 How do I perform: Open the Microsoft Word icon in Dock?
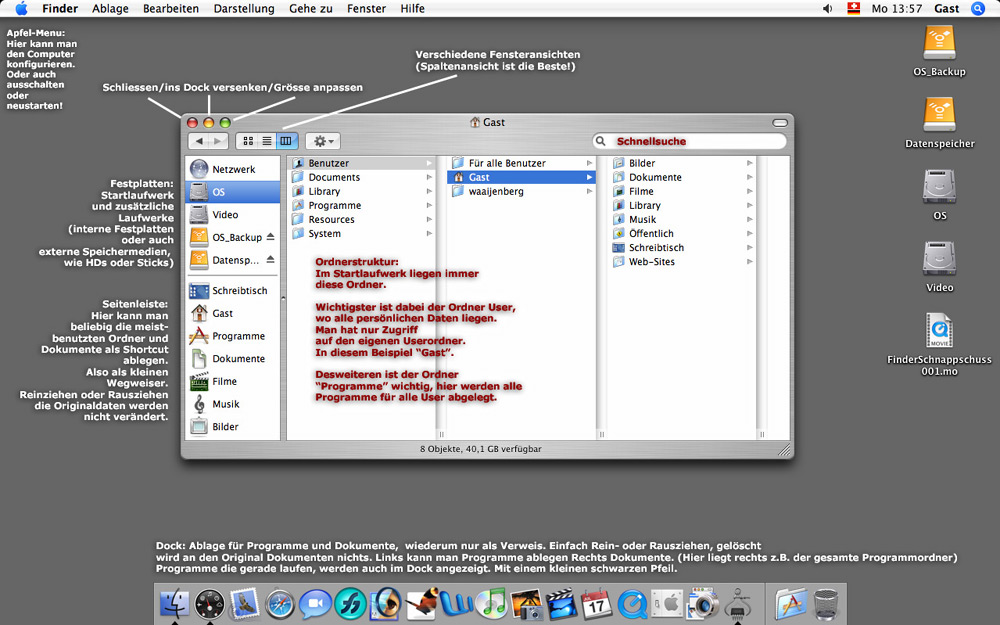[x=456, y=603]
